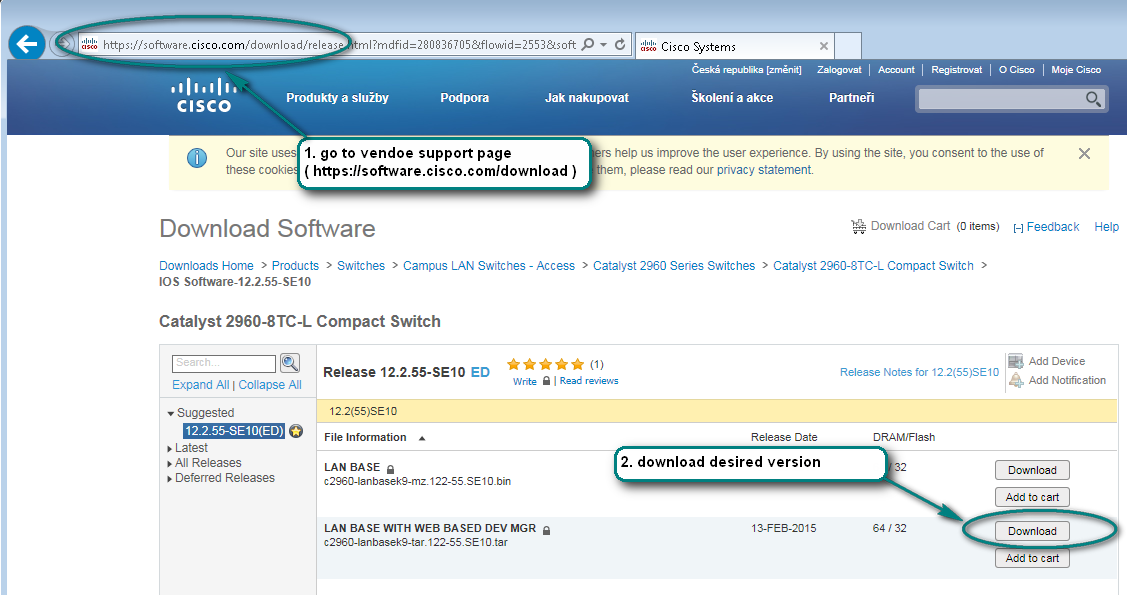Add LAN BASE .bin to cart
The width and height of the screenshot is (1127, 595).
pyautogui.click(x=1032, y=497)
